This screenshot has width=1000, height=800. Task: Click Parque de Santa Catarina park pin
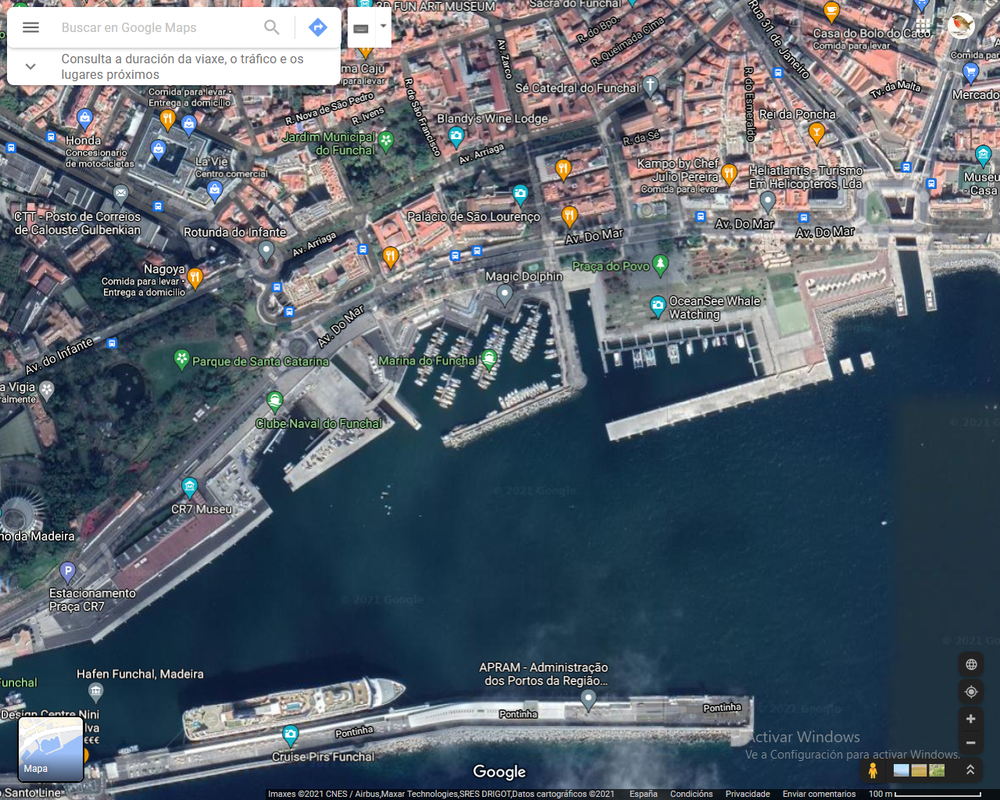[182, 360]
